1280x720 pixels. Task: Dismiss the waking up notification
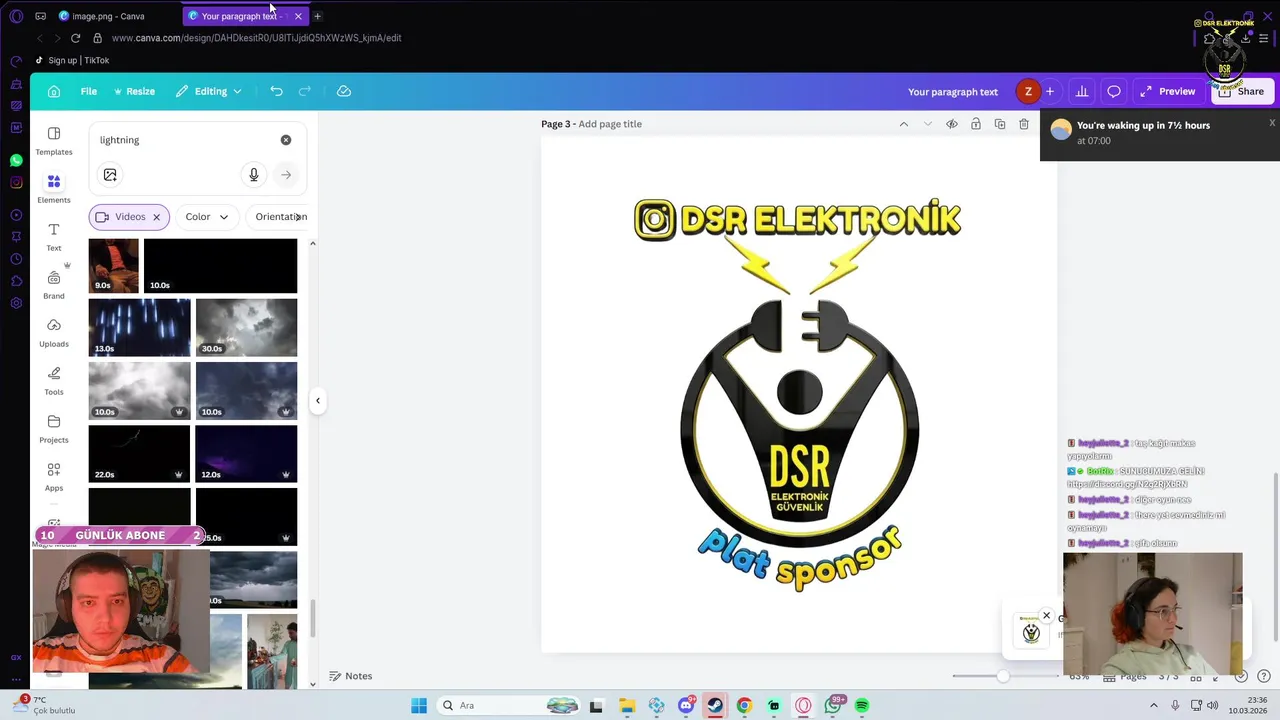click(x=1272, y=123)
